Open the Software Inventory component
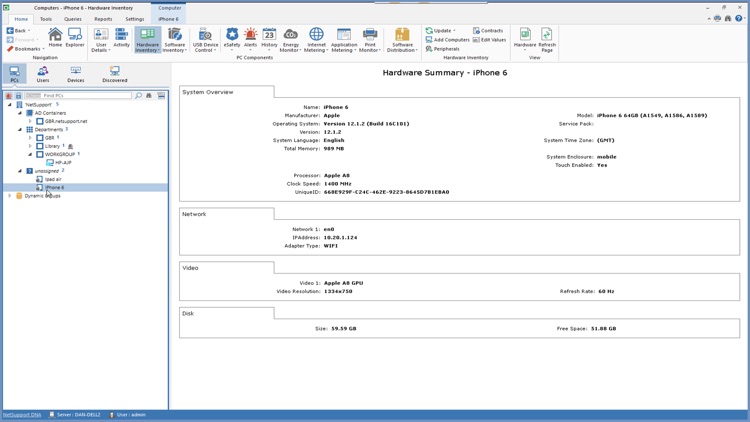This screenshot has height=422, width=750. (x=175, y=40)
